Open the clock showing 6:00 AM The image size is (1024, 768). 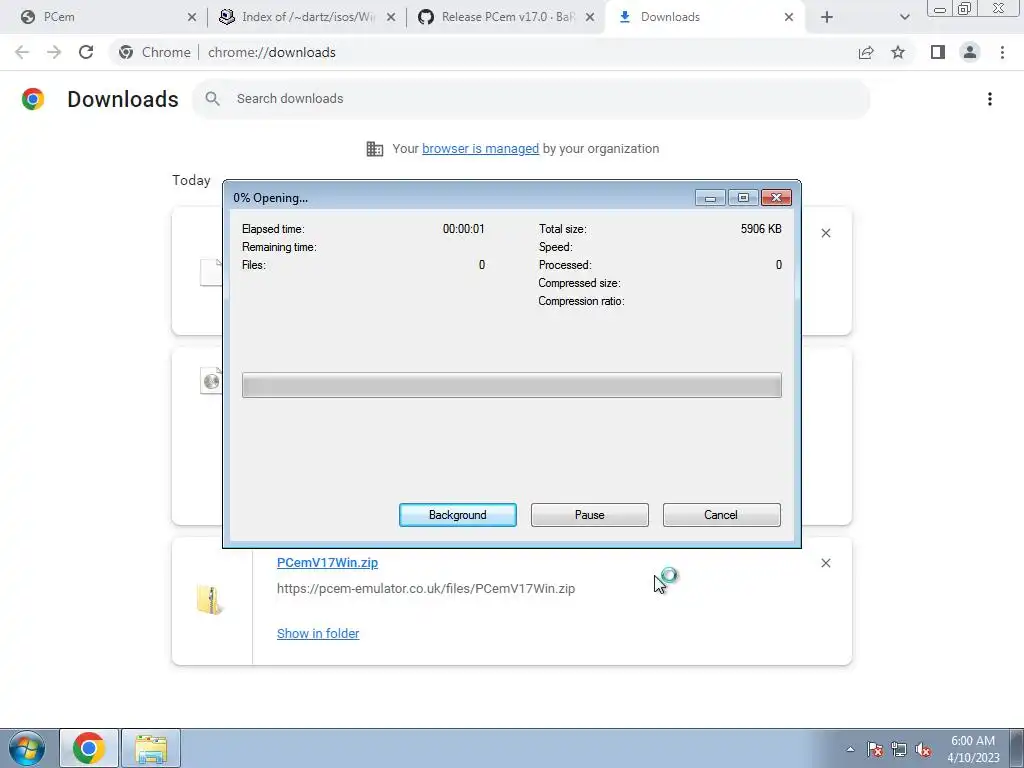[973, 748]
